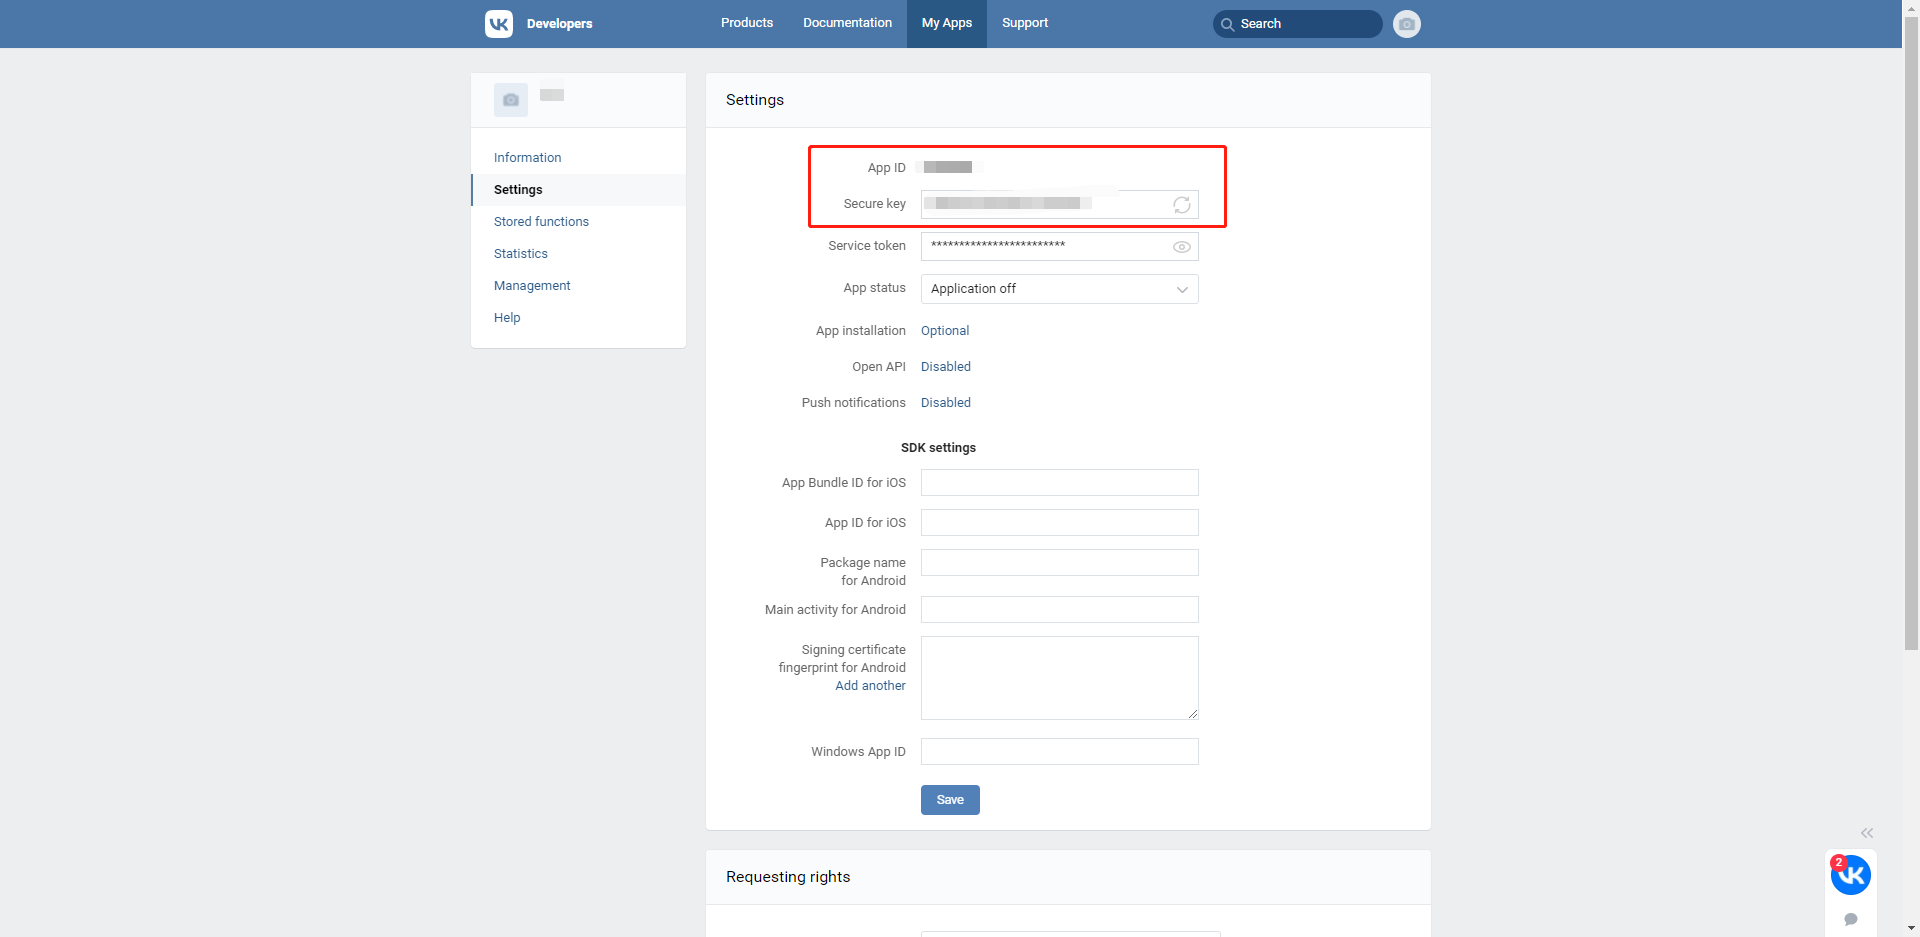Click the app photo placeholder in sidebar
The height and width of the screenshot is (937, 1920).
click(x=511, y=100)
